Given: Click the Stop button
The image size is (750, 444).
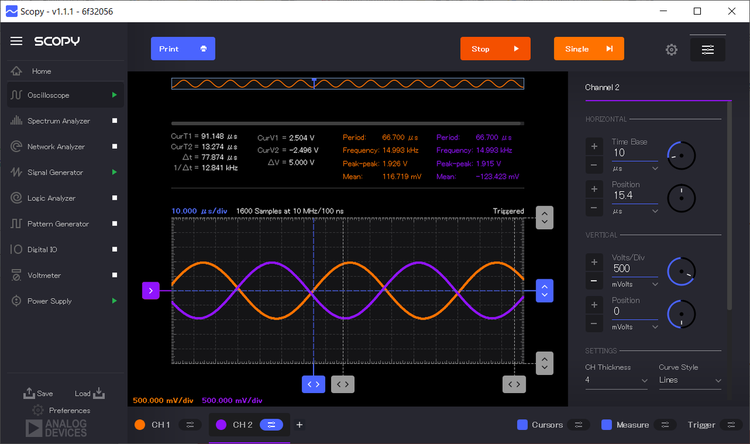Looking at the screenshot, I should tap(495, 49).
